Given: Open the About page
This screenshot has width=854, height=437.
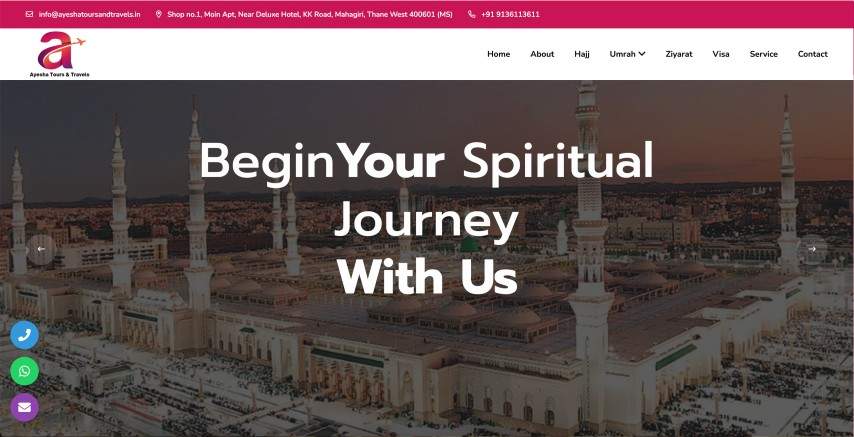Looking at the screenshot, I should tap(542, 54).
